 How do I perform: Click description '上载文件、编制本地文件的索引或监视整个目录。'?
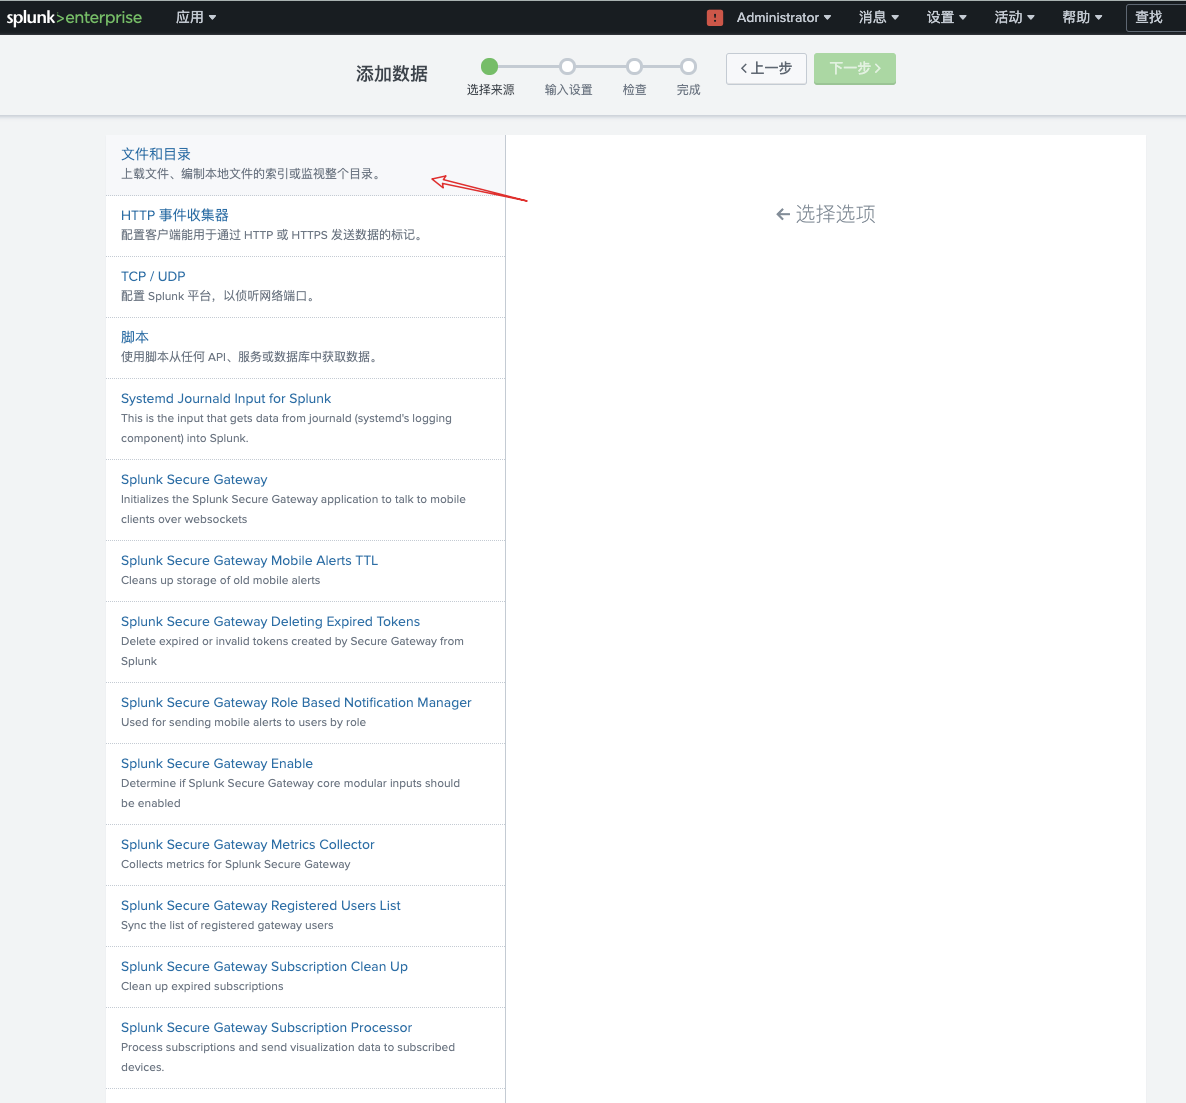pos(252,174)
